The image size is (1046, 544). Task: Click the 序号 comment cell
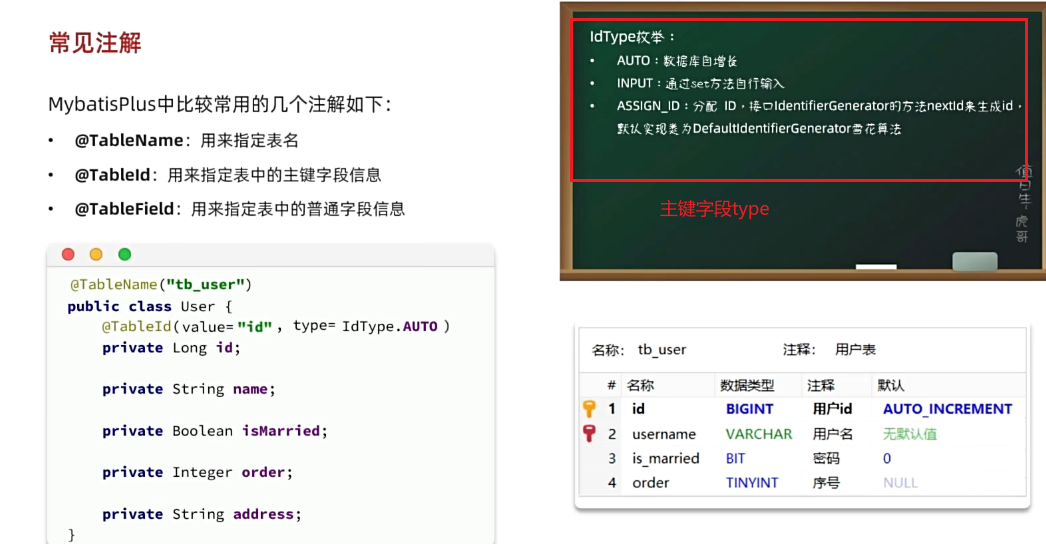coord(826,483)
